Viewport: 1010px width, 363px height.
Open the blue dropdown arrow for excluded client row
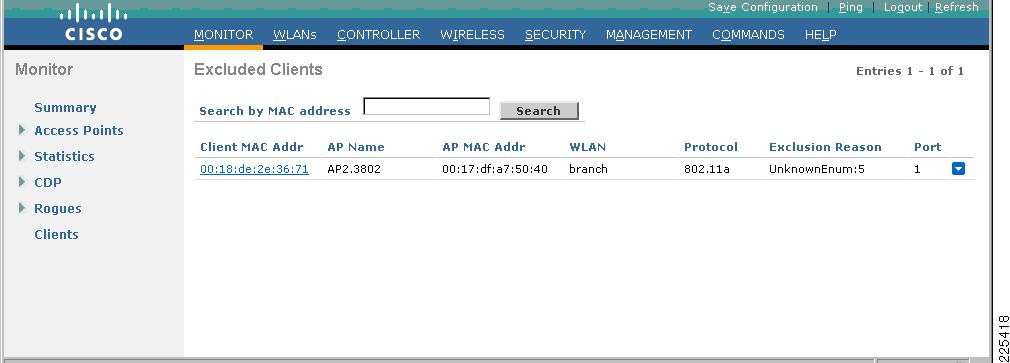[958, 169]
